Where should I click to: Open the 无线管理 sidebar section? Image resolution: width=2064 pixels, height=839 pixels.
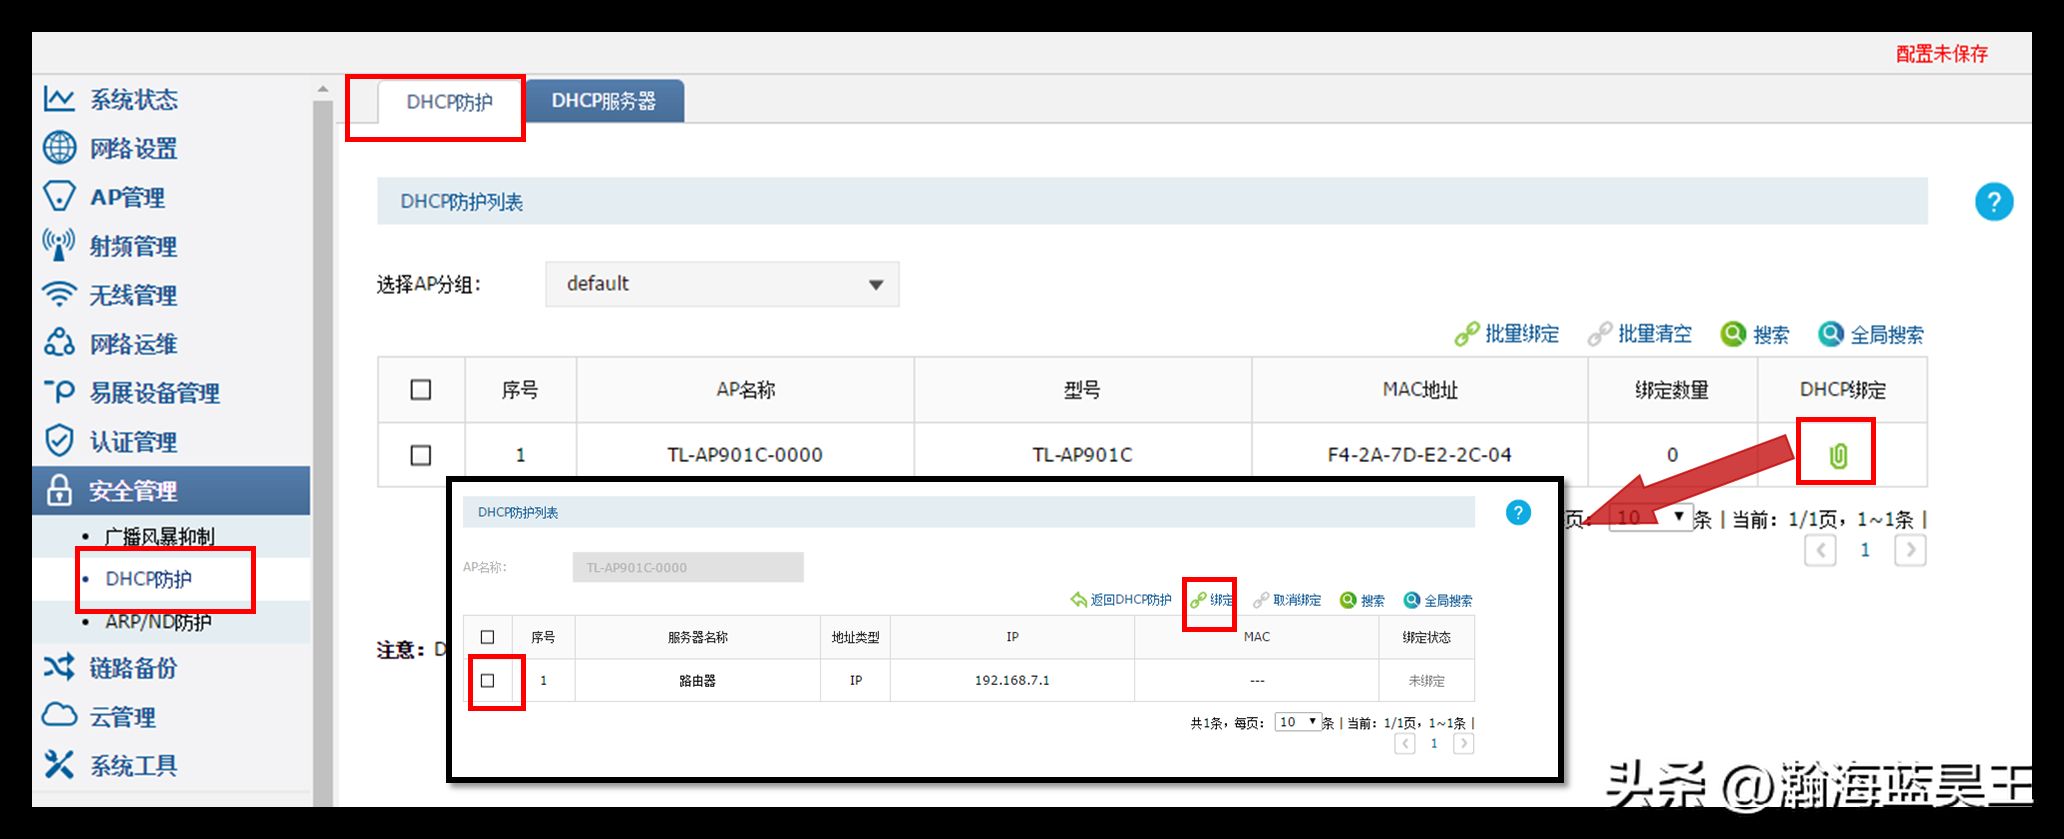[x=133, y=296]
